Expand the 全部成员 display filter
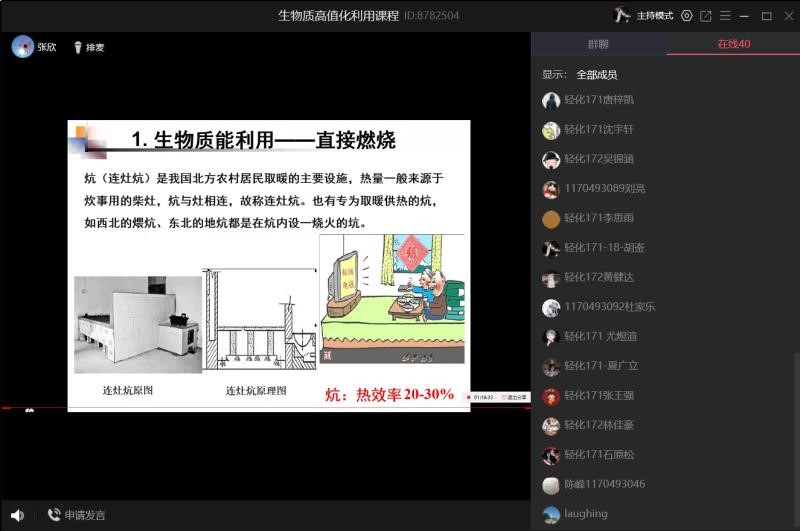Viewport: 800px width, 531px height. (596, 75)
